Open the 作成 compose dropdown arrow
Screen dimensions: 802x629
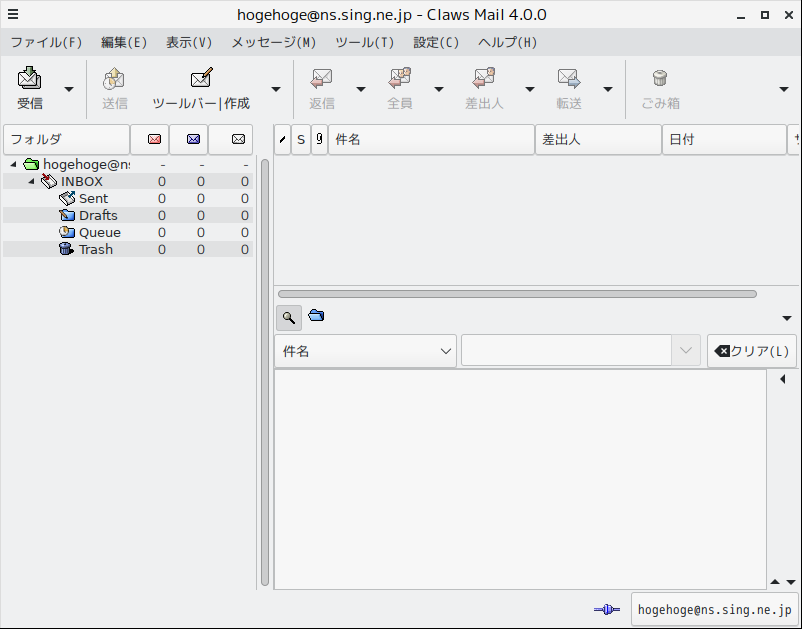(276, 89)
